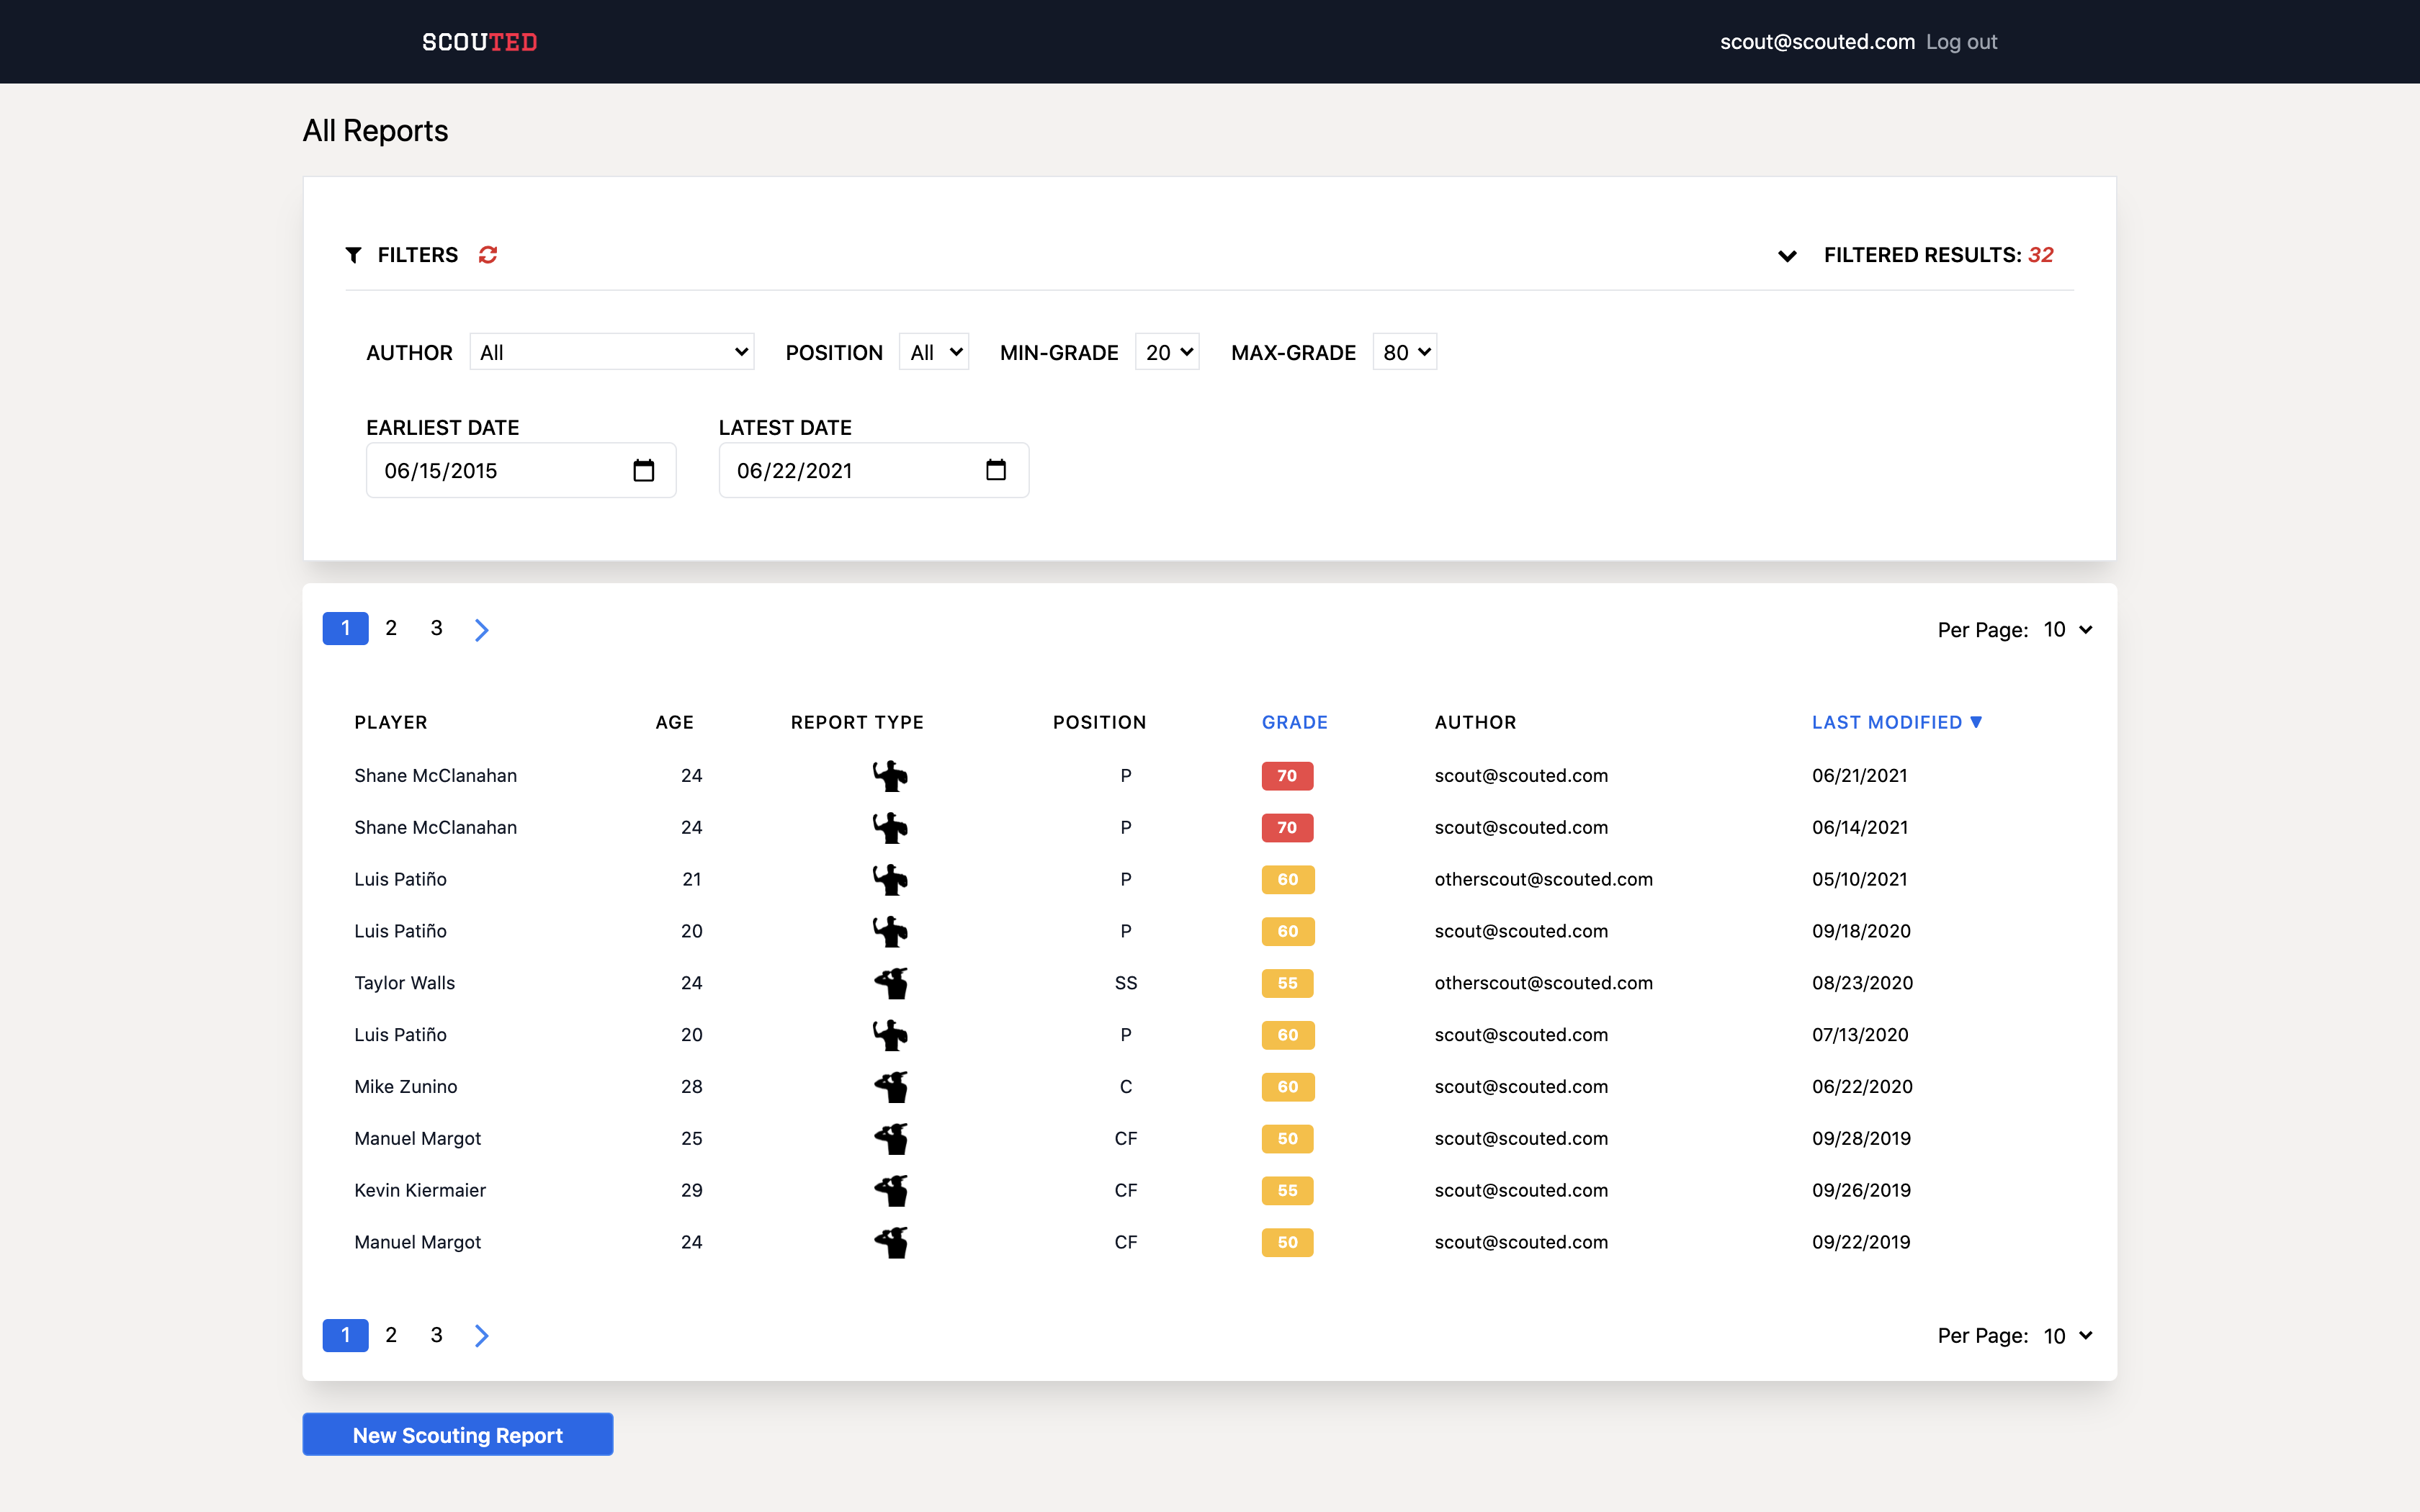
Task: Click the REPORT TYPE column header
Action: tap(857, 722)
